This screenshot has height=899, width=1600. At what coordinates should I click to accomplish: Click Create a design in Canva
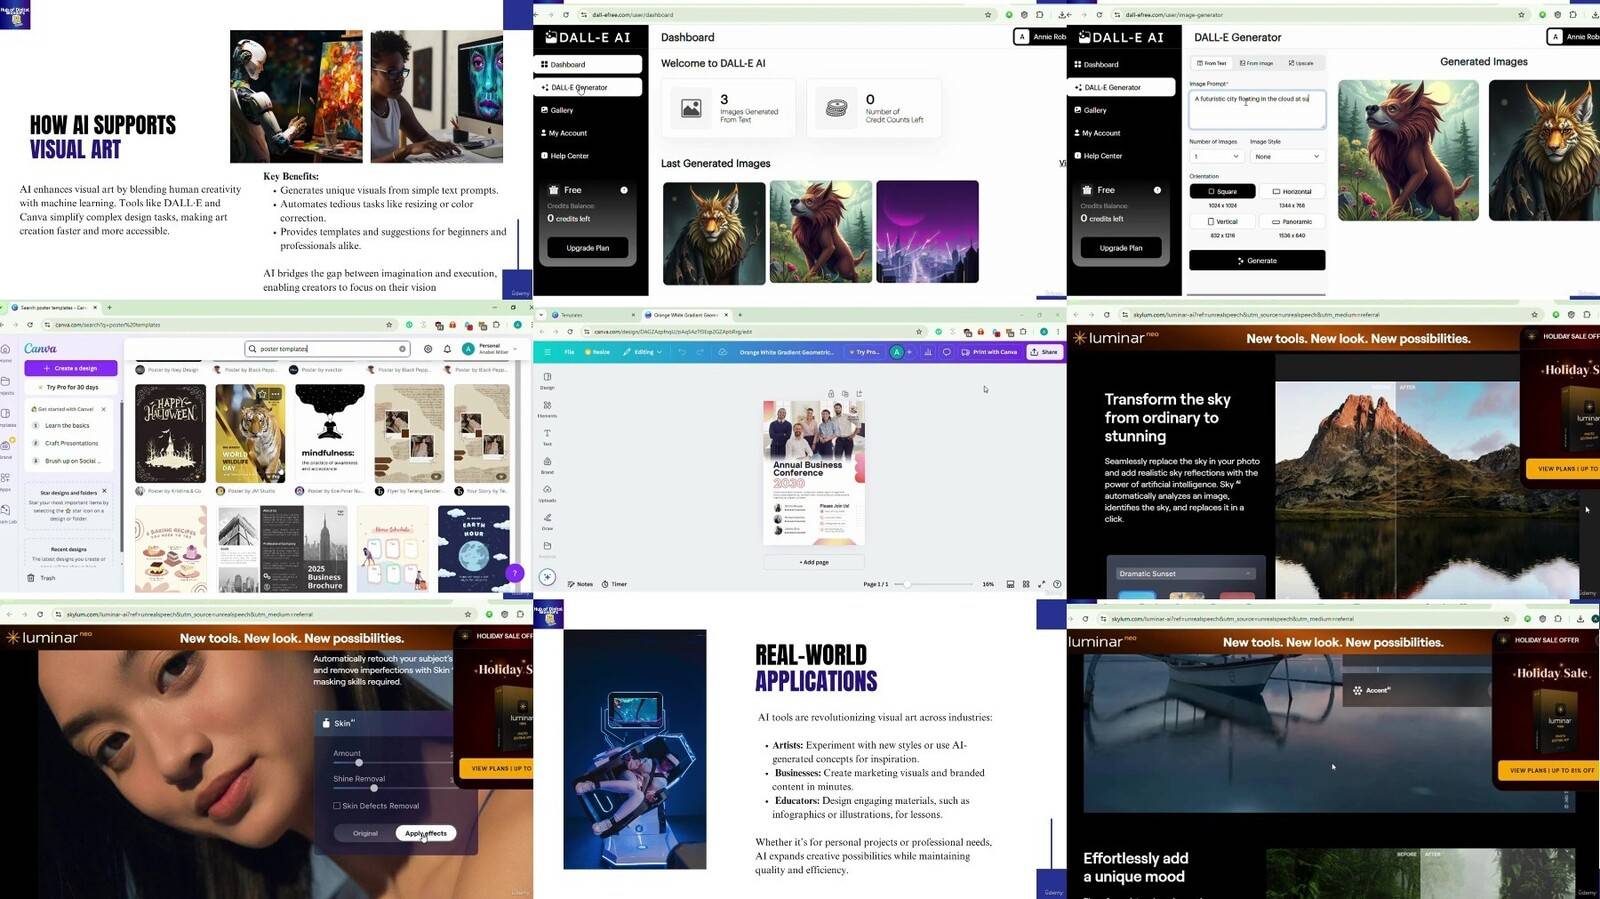(71, 368)
